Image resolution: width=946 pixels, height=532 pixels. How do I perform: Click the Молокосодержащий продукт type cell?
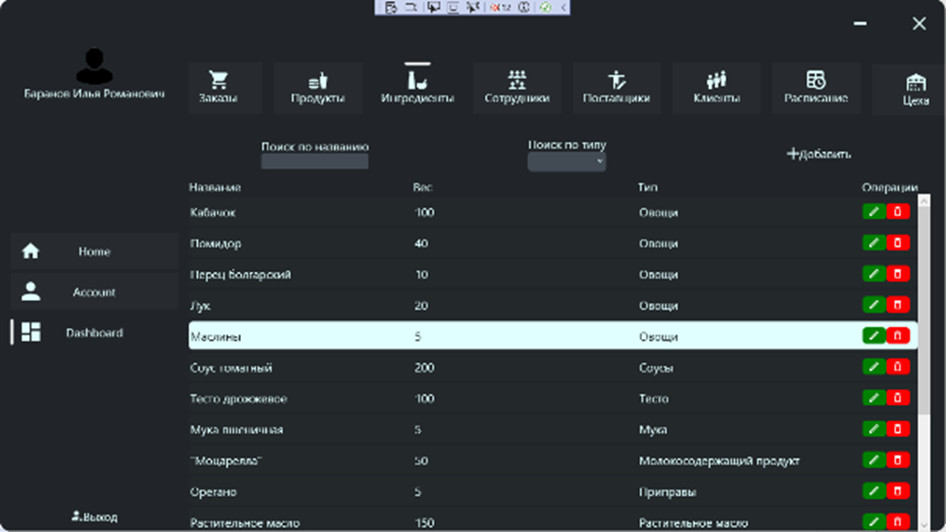[719, 461]
